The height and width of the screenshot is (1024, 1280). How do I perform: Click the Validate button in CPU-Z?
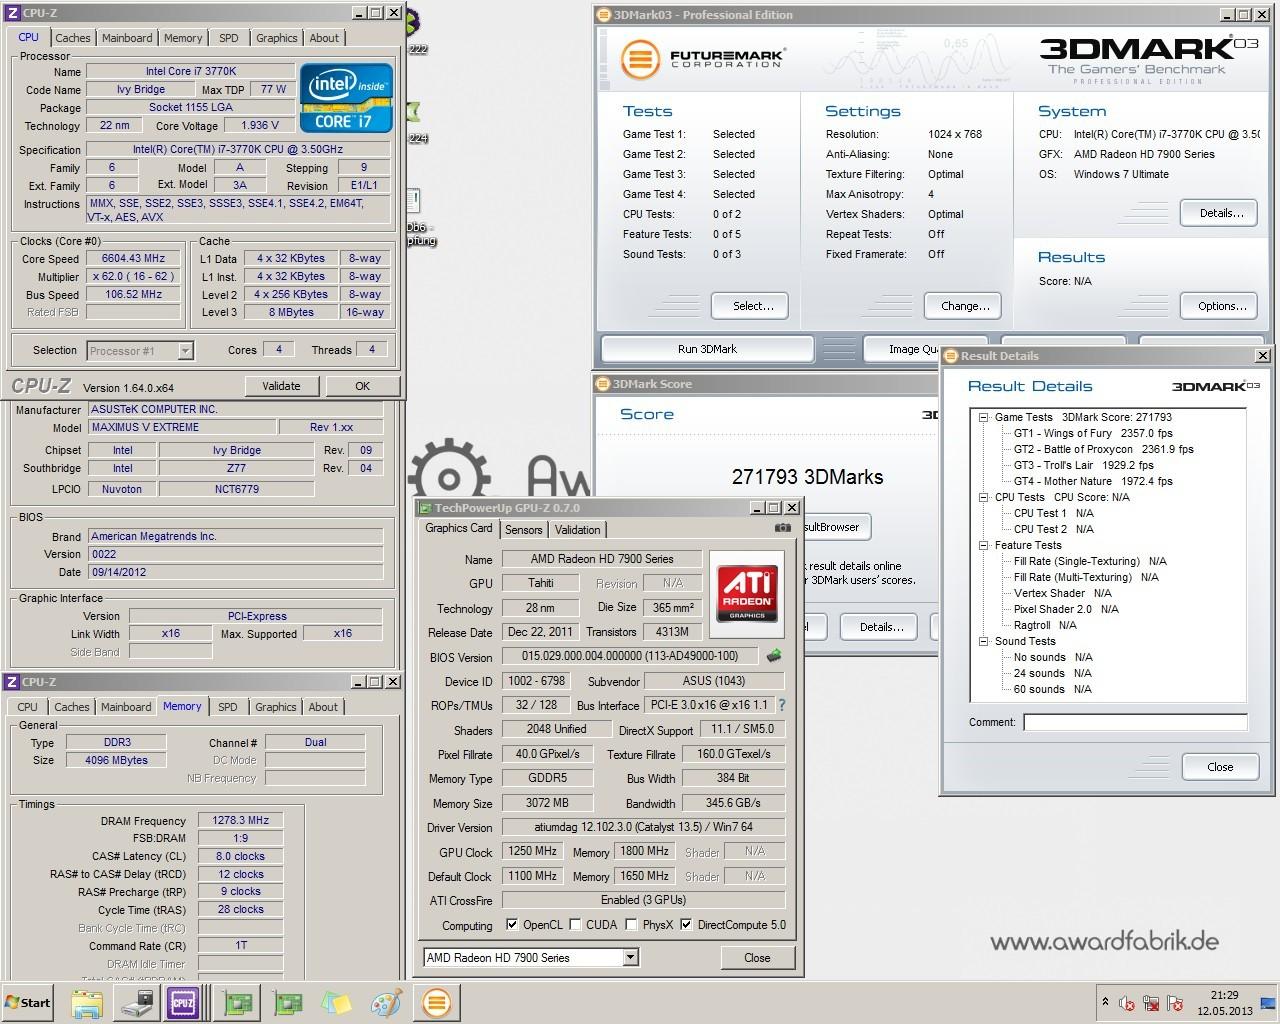click(x=281, y=386)
